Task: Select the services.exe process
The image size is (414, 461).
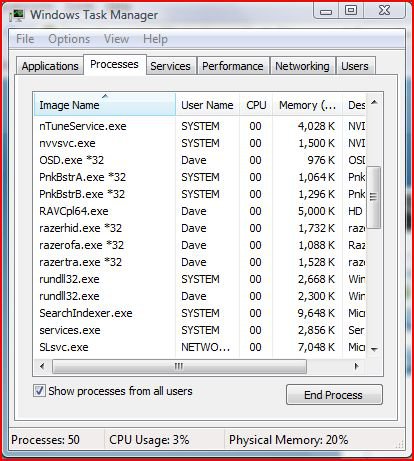Action: tap(200, 330)
